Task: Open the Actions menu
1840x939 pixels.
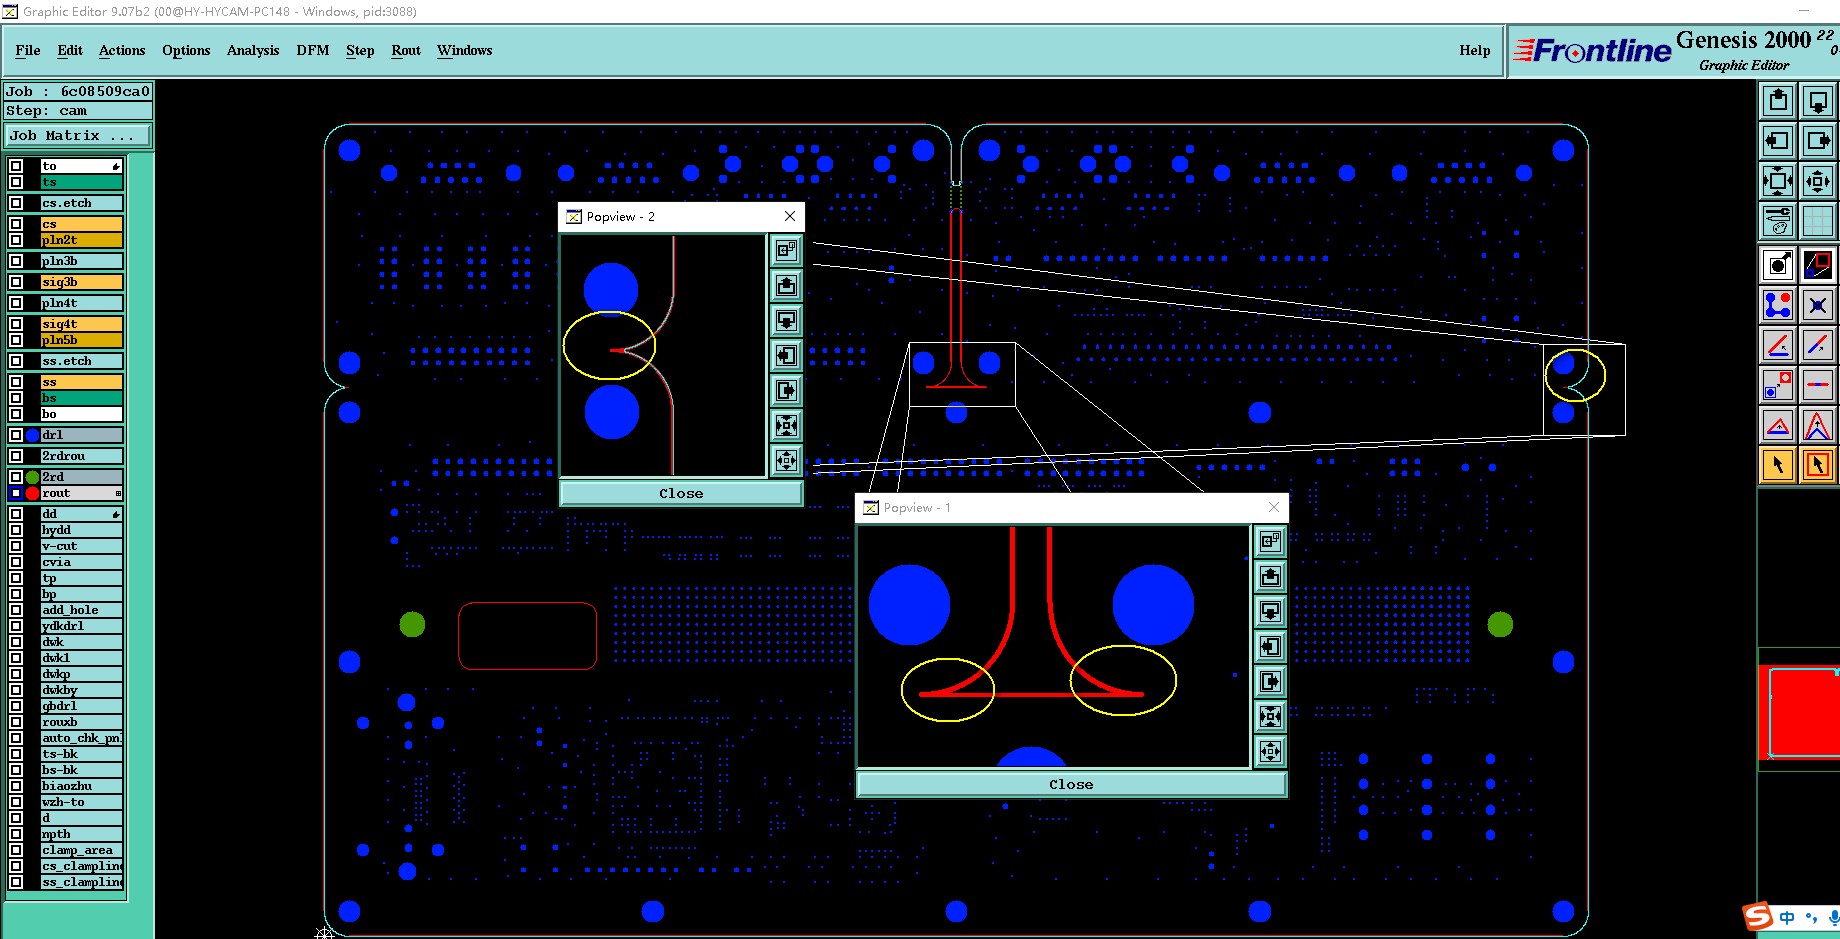Action: tap(122, 50)
